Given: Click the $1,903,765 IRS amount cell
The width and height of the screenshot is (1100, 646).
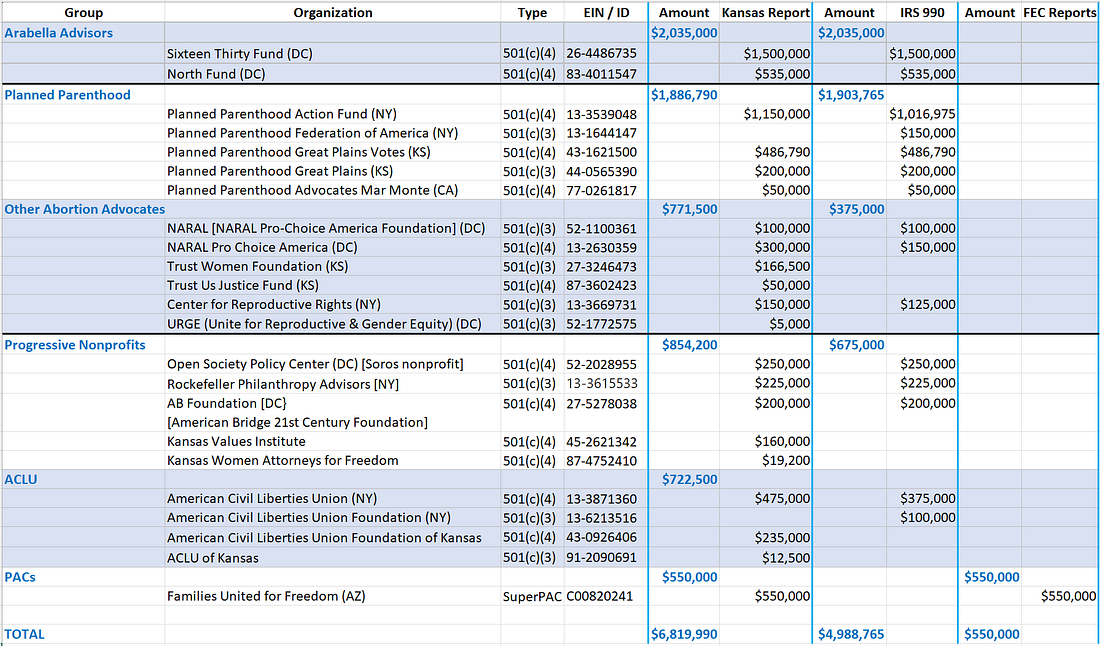Looking at the screenshot, I should point(851,95).
